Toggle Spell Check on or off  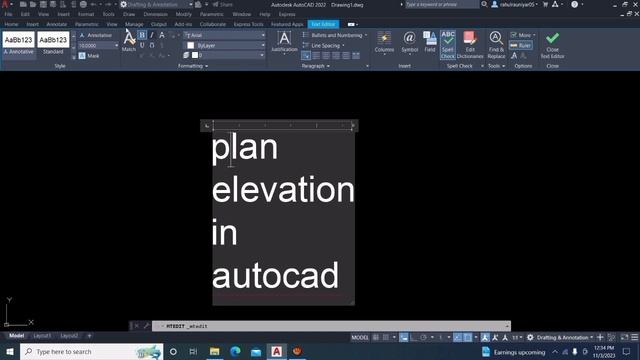coord(448,44)
